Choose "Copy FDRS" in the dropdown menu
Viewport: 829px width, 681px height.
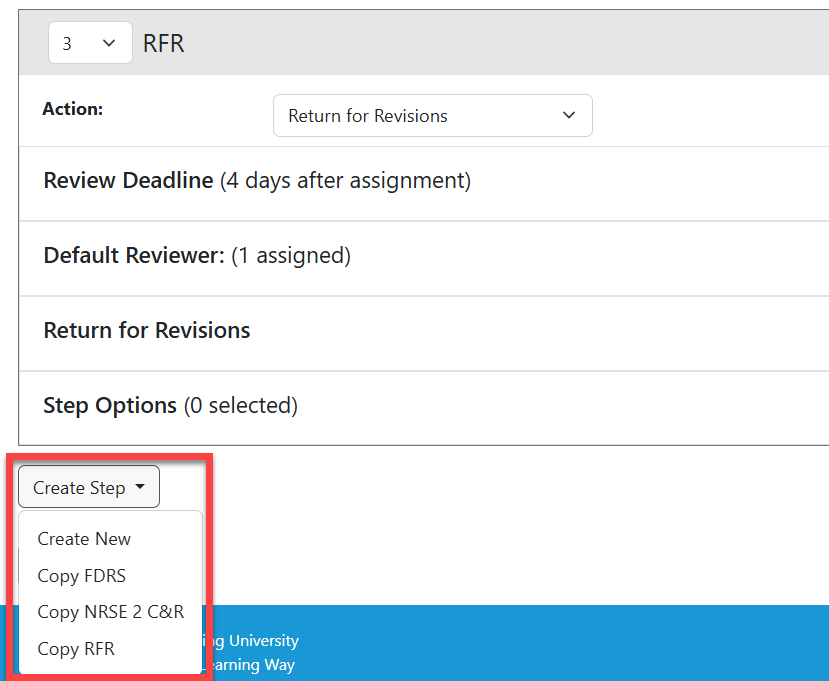tap(81, 575)
